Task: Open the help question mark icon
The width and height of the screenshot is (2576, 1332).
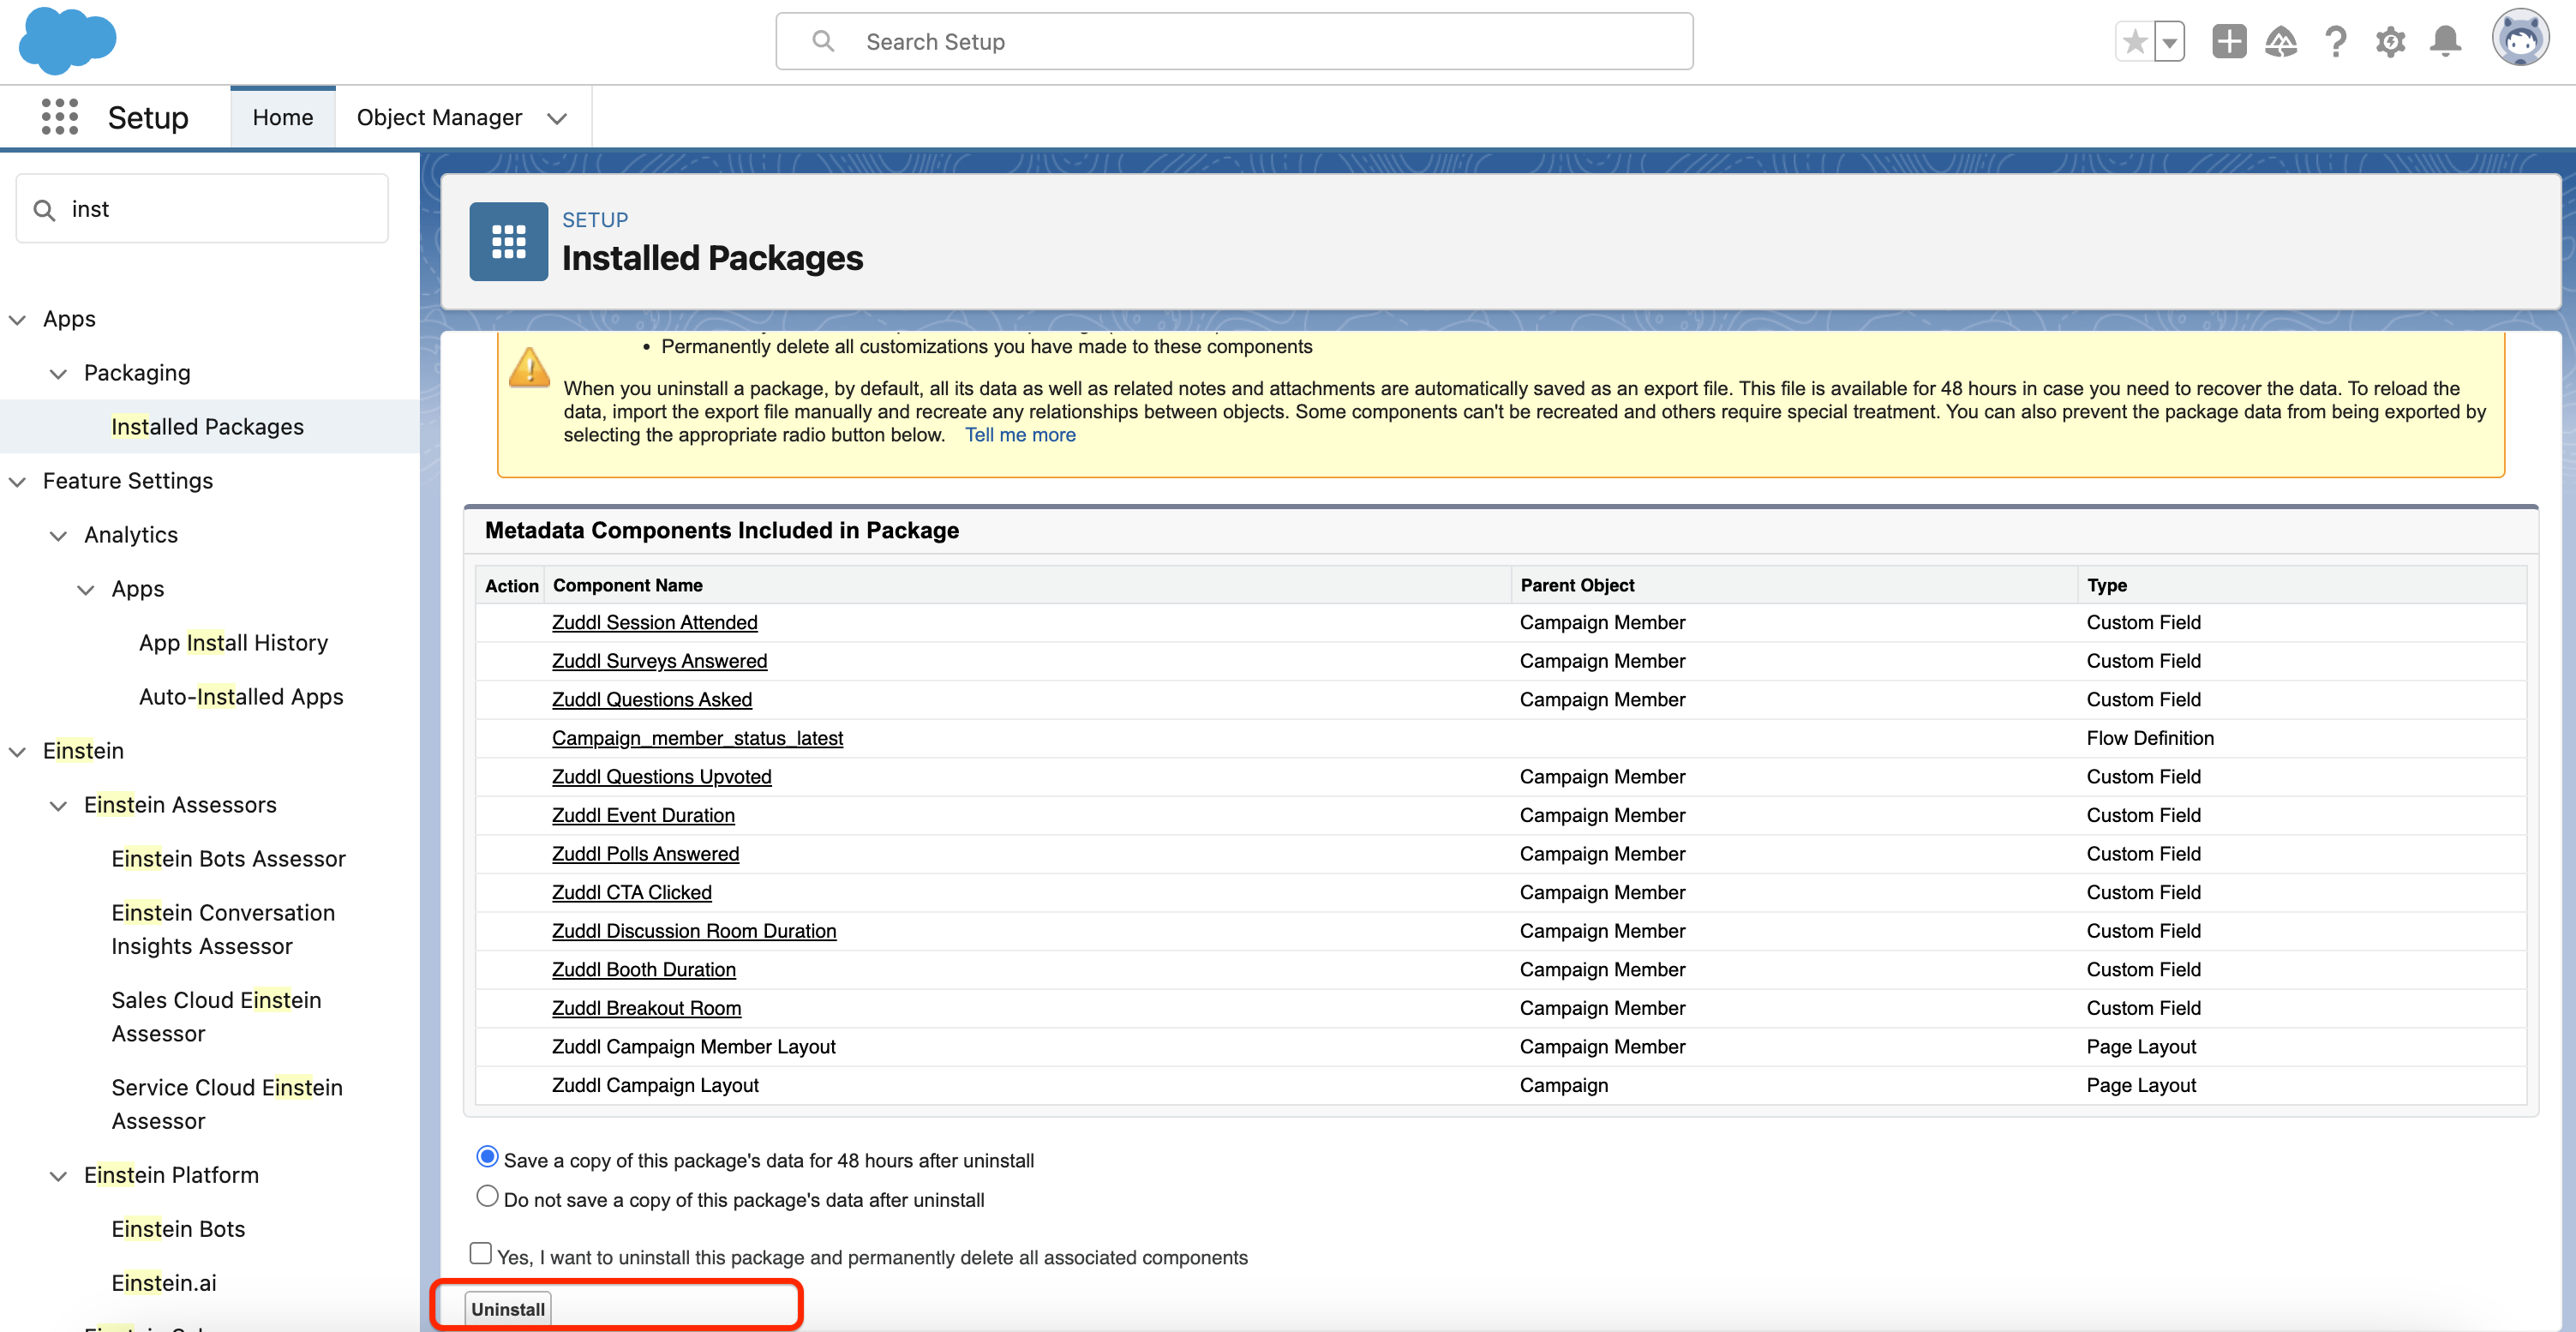Action: tap(2336, 42)
